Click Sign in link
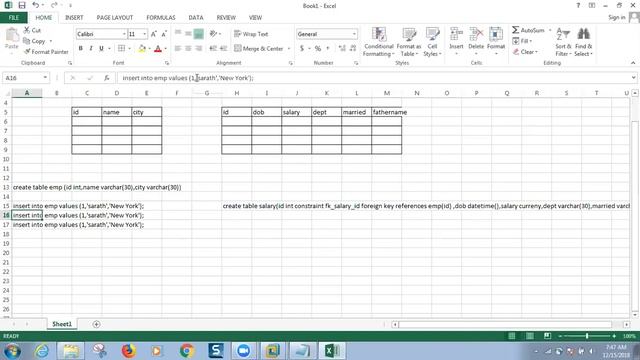This screenshot has height=360, width=640. (617, 18)
